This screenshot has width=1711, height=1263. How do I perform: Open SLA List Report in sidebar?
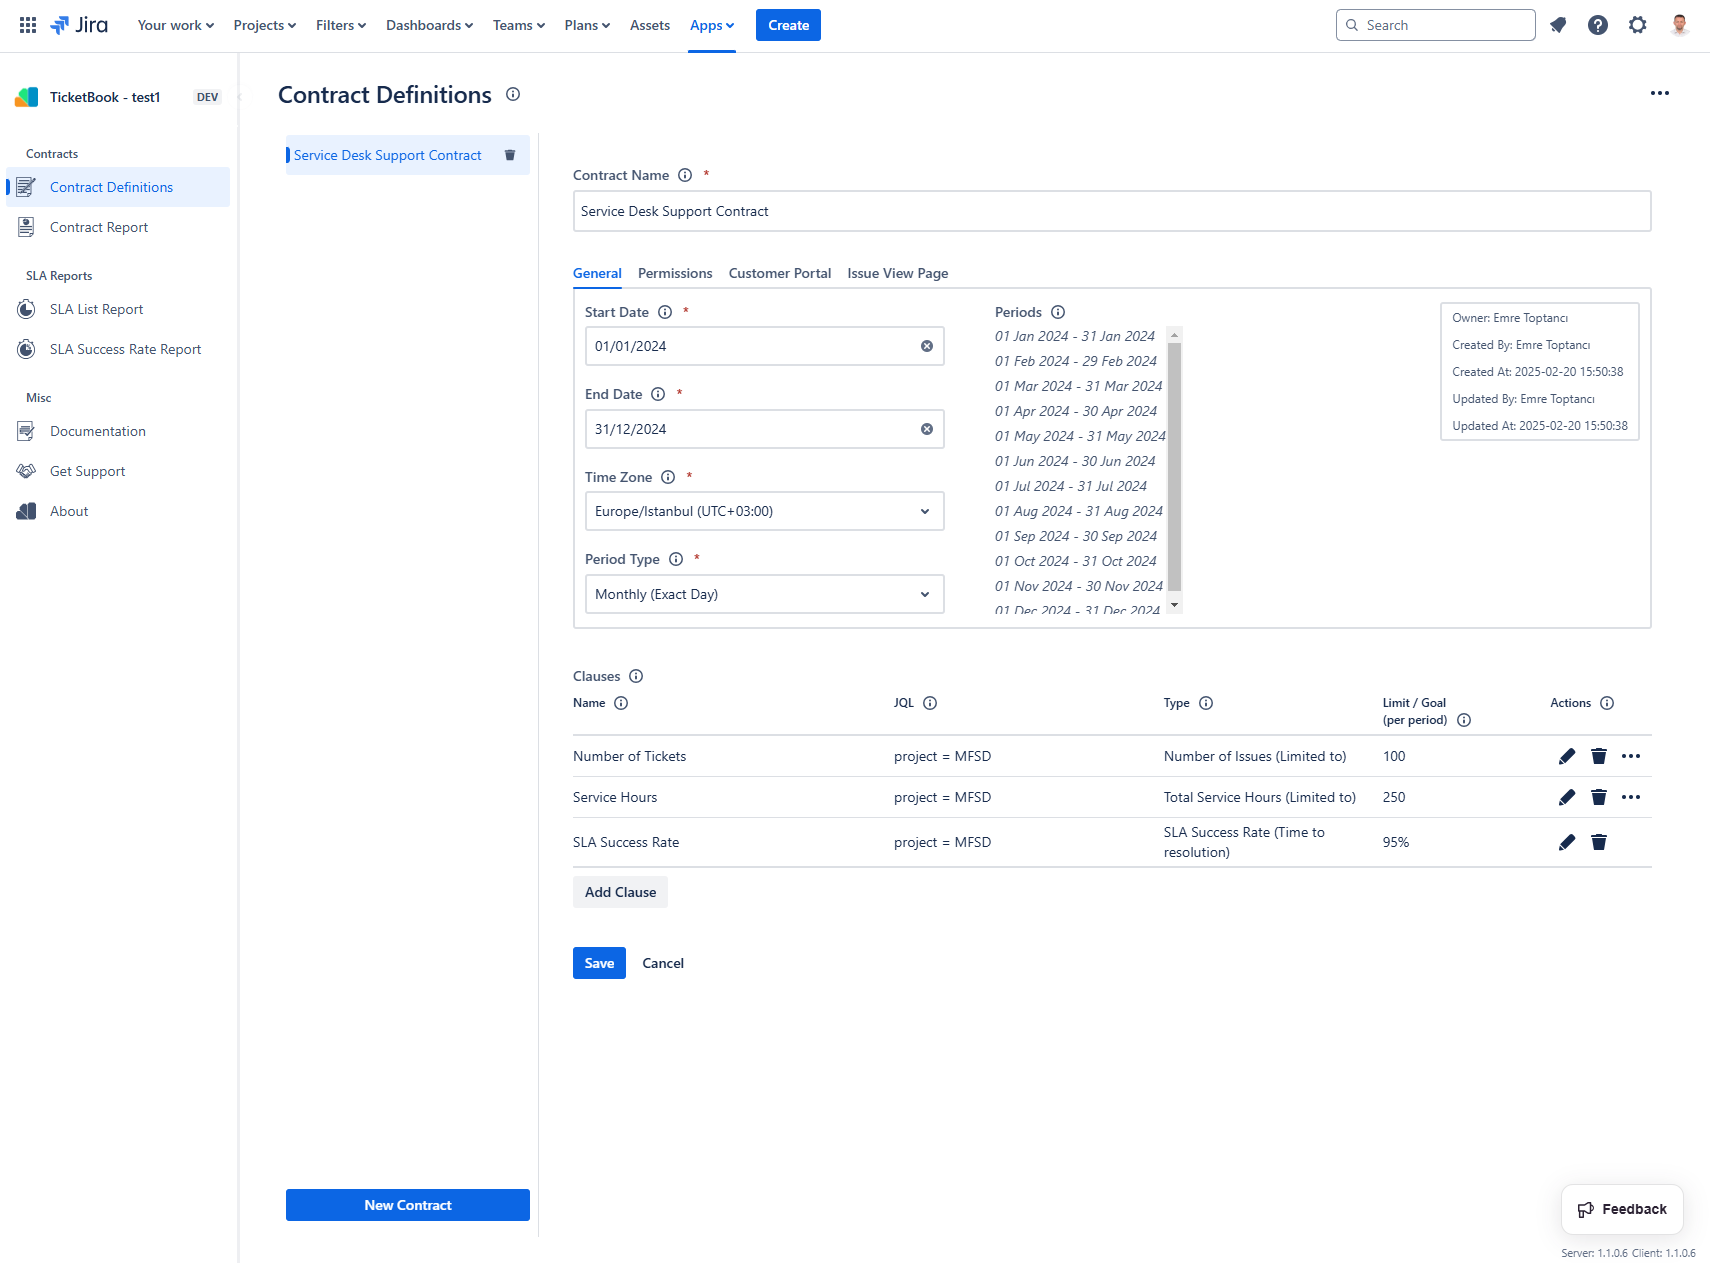coord(96,309)
